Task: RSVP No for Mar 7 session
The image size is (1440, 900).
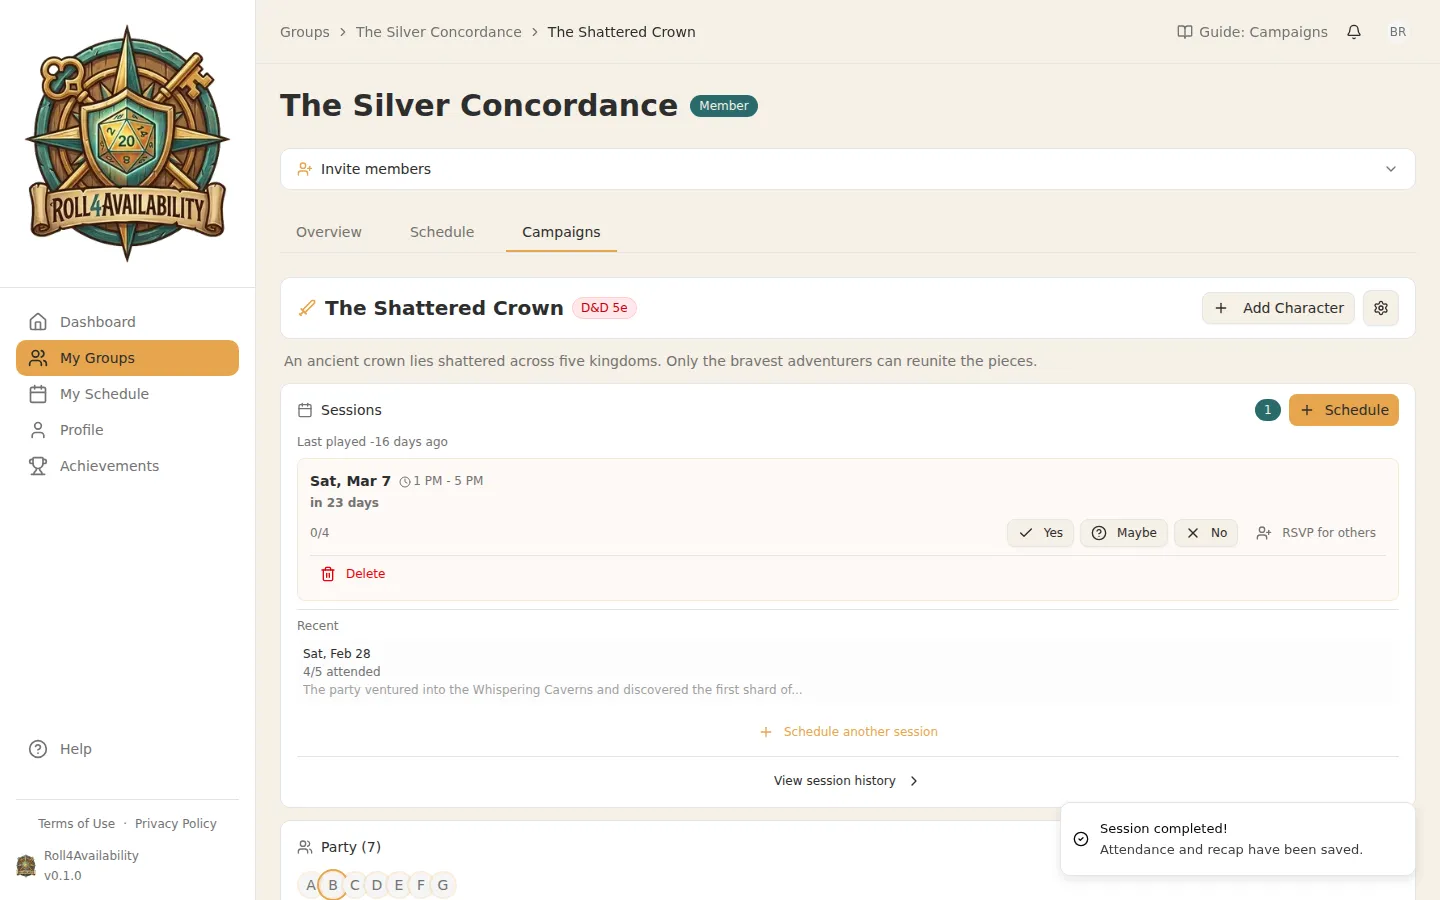Action: [x=1206, y=533]
